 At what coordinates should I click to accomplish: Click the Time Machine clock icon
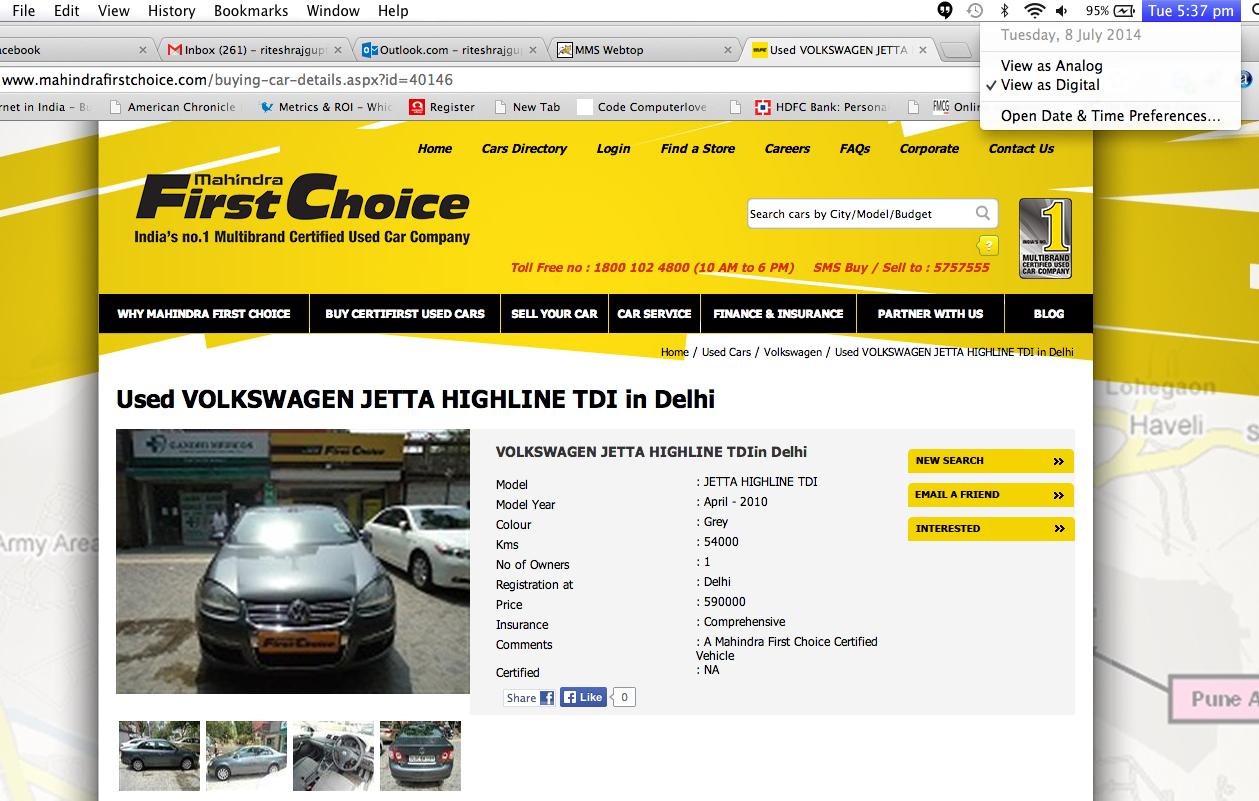click(975, 11)
